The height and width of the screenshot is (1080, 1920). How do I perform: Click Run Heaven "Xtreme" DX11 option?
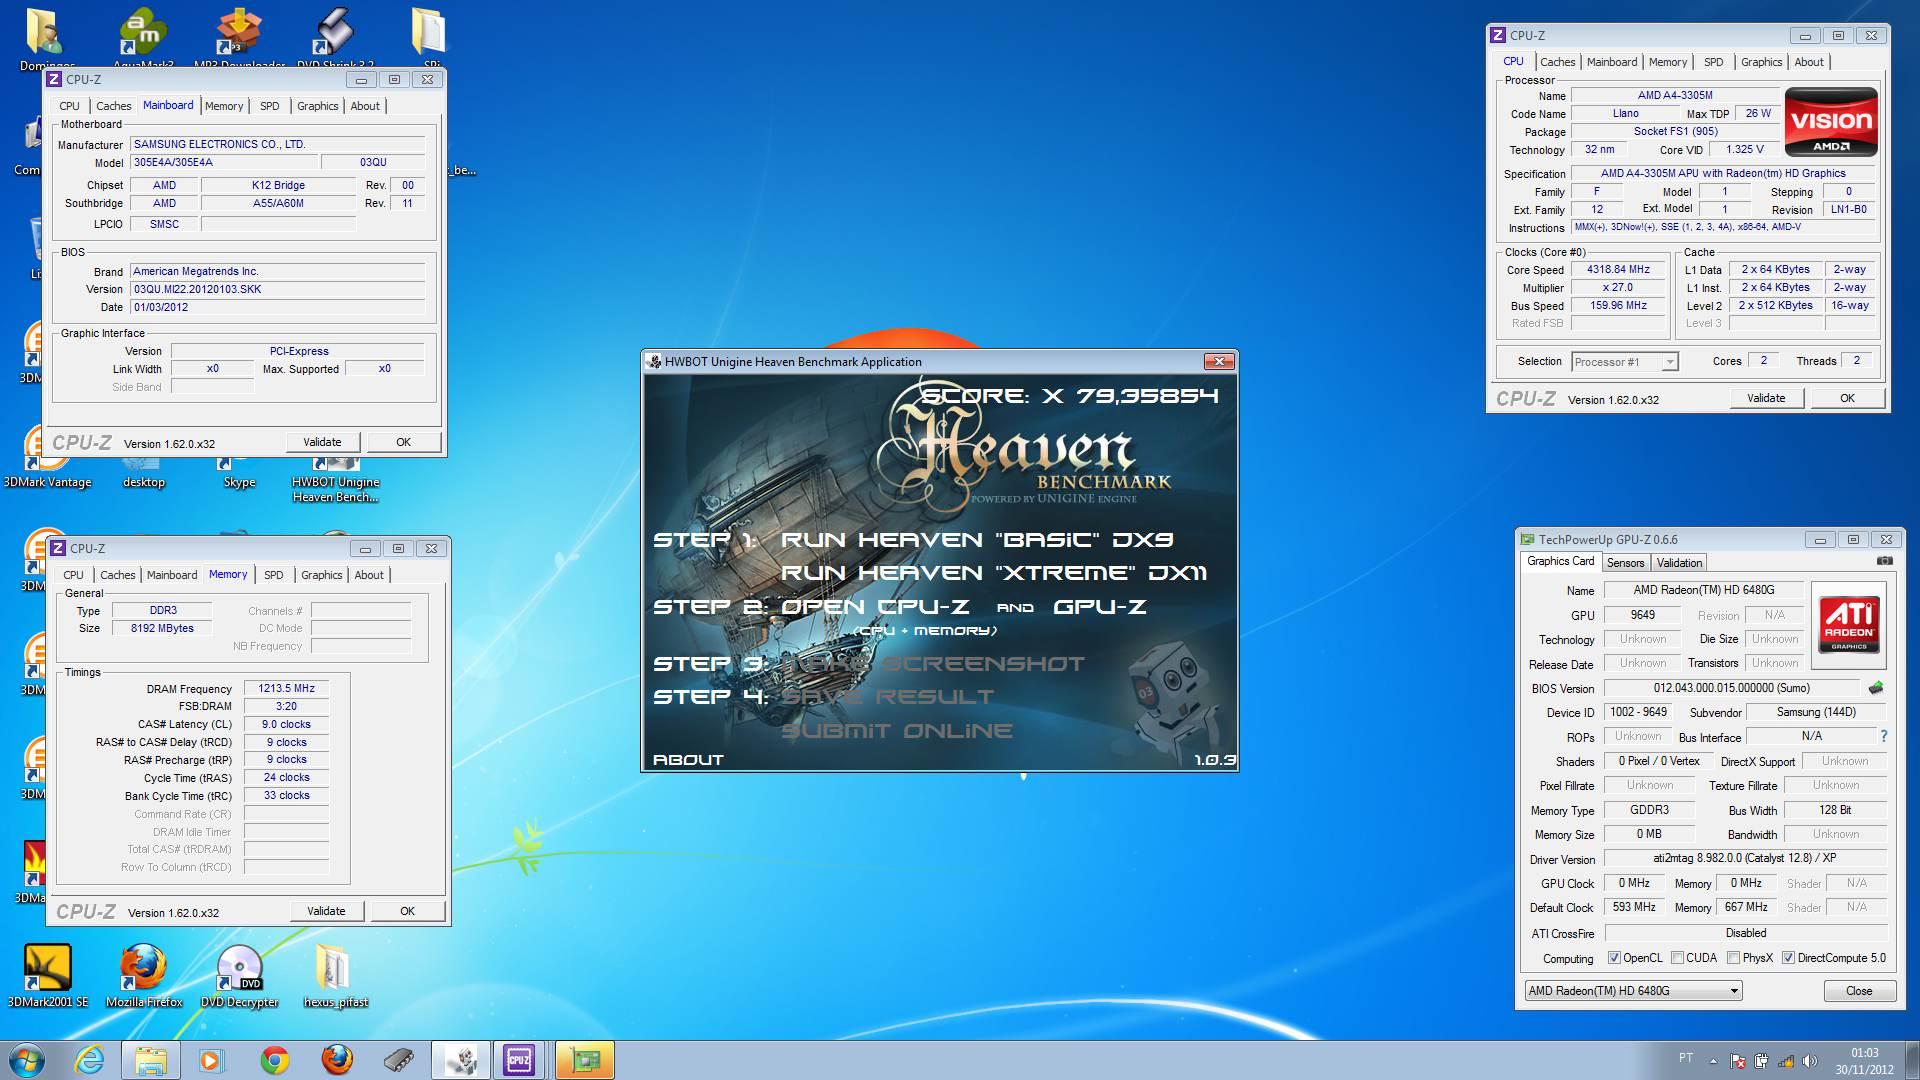pos(994,573)
